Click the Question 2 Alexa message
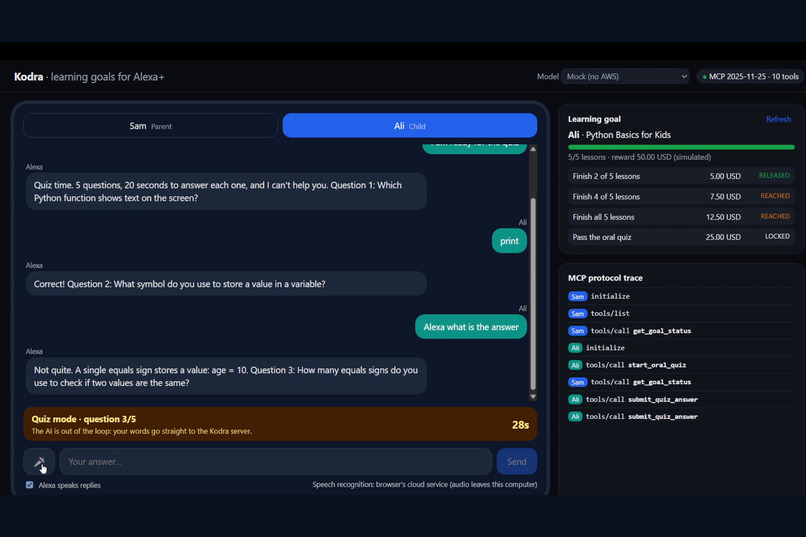The width and height of the screenshot is (806, 537). click(x=226, y=284)
